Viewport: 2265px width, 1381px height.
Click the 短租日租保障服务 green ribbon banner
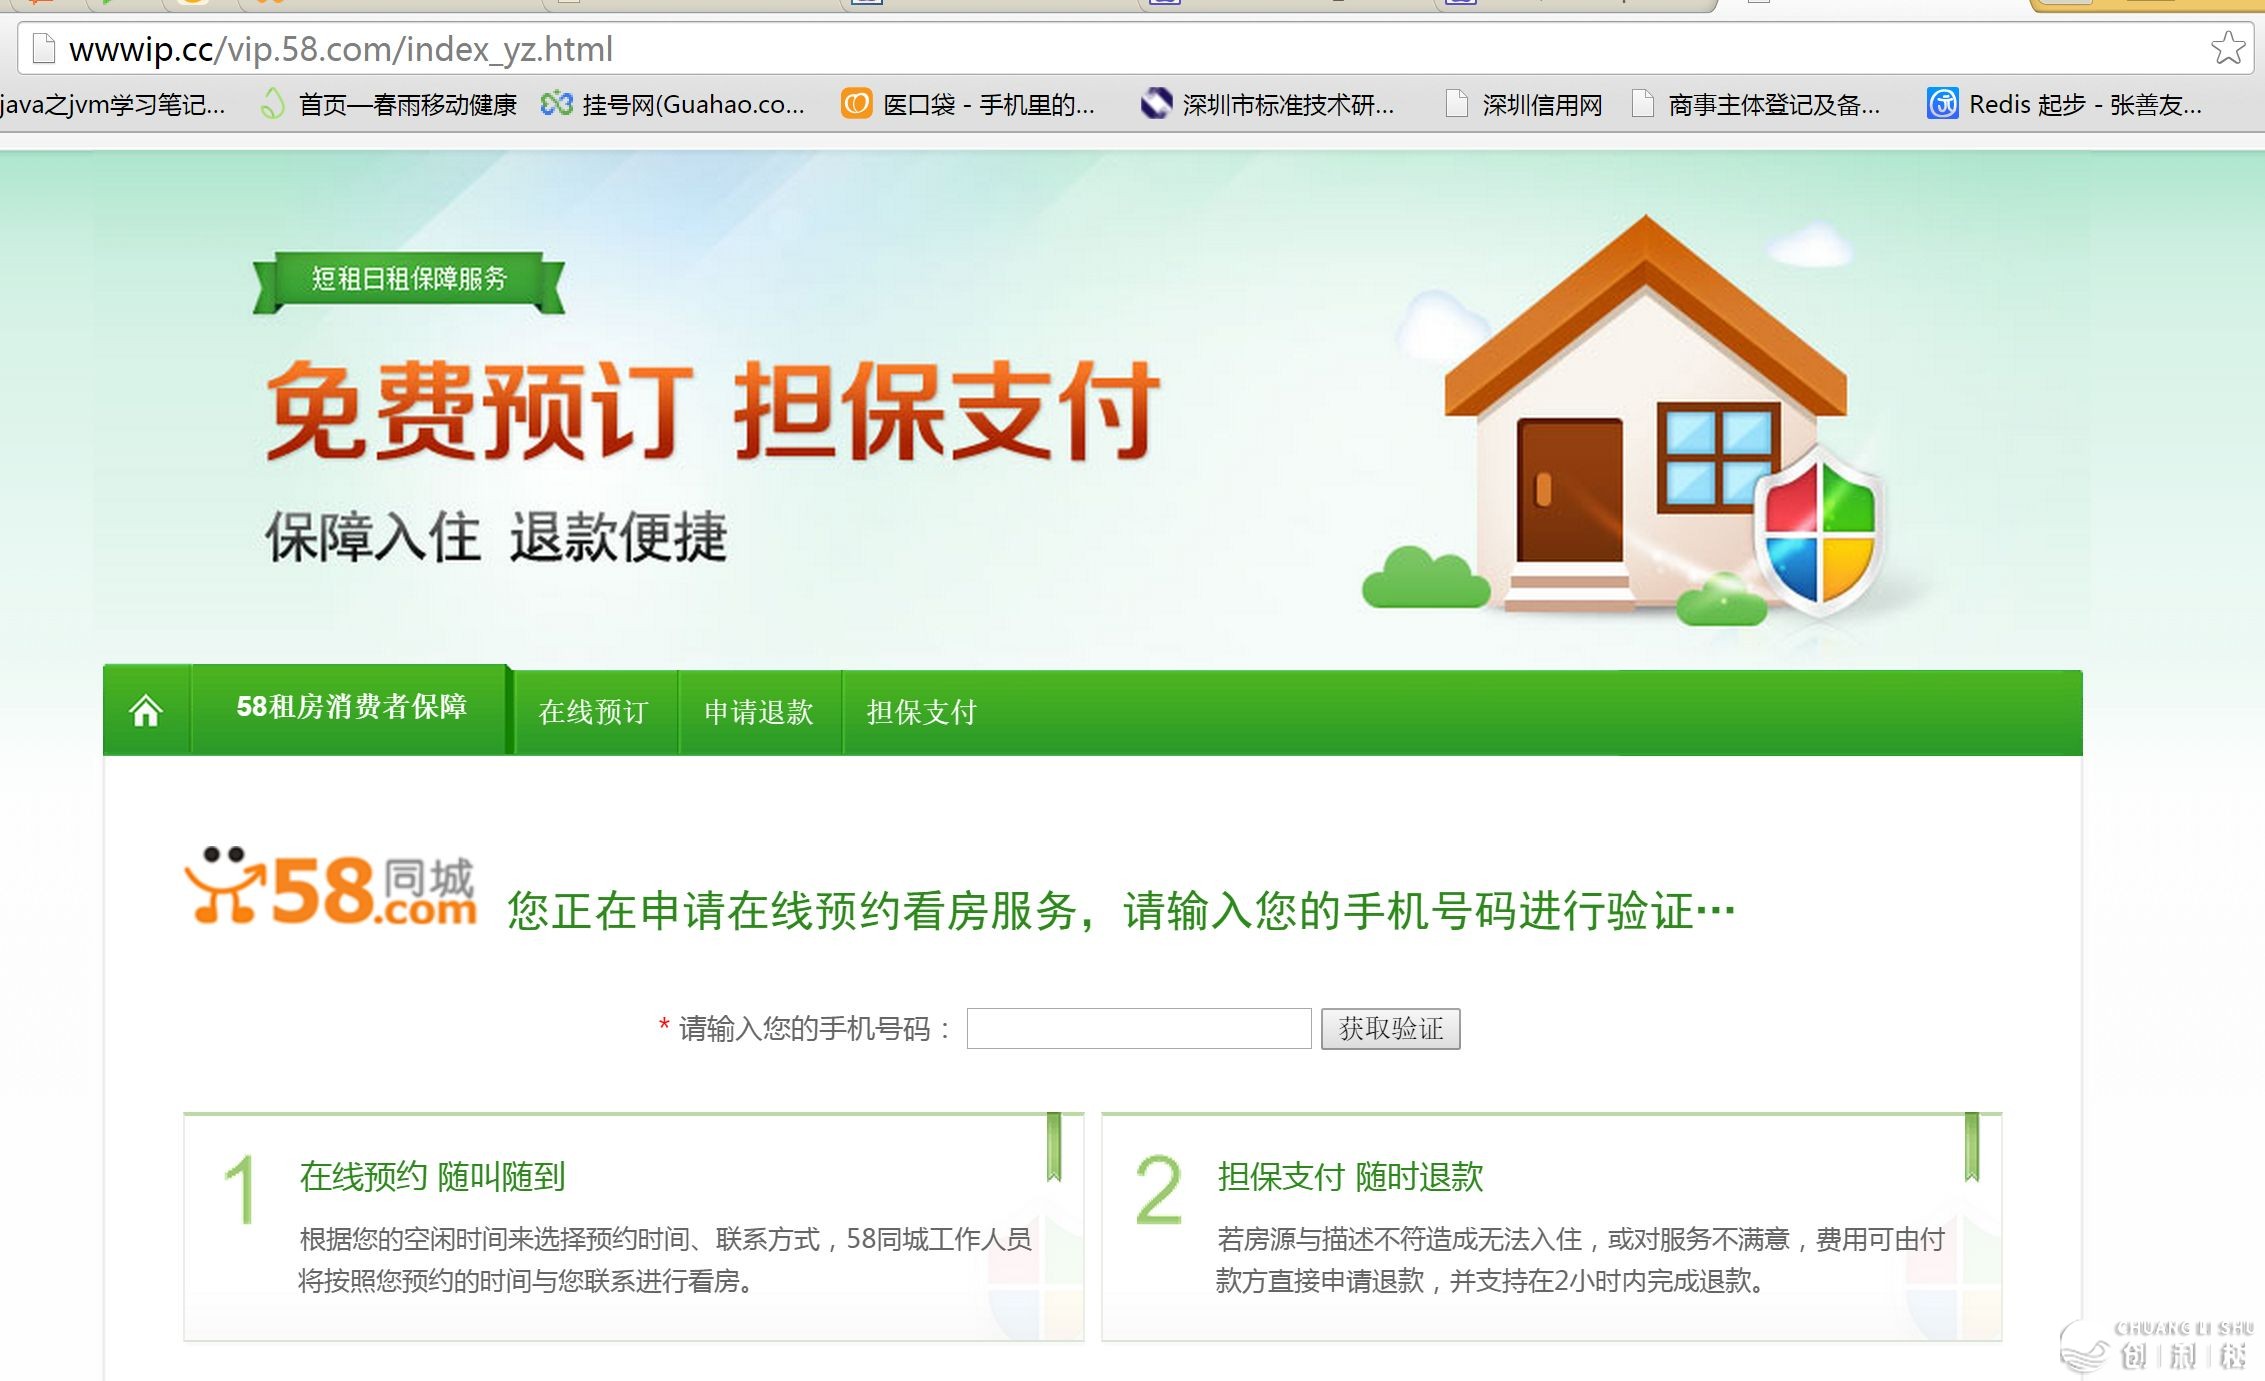[409, 281]
